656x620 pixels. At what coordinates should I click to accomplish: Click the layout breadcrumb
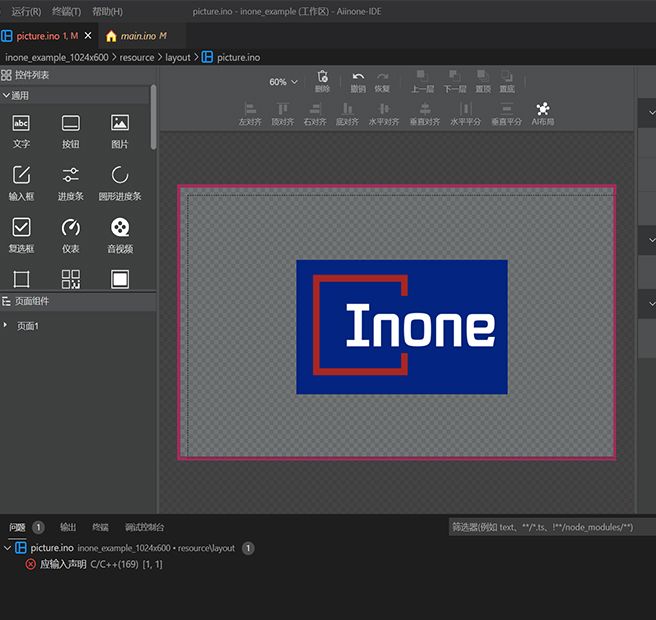click(x=177, y=57)
